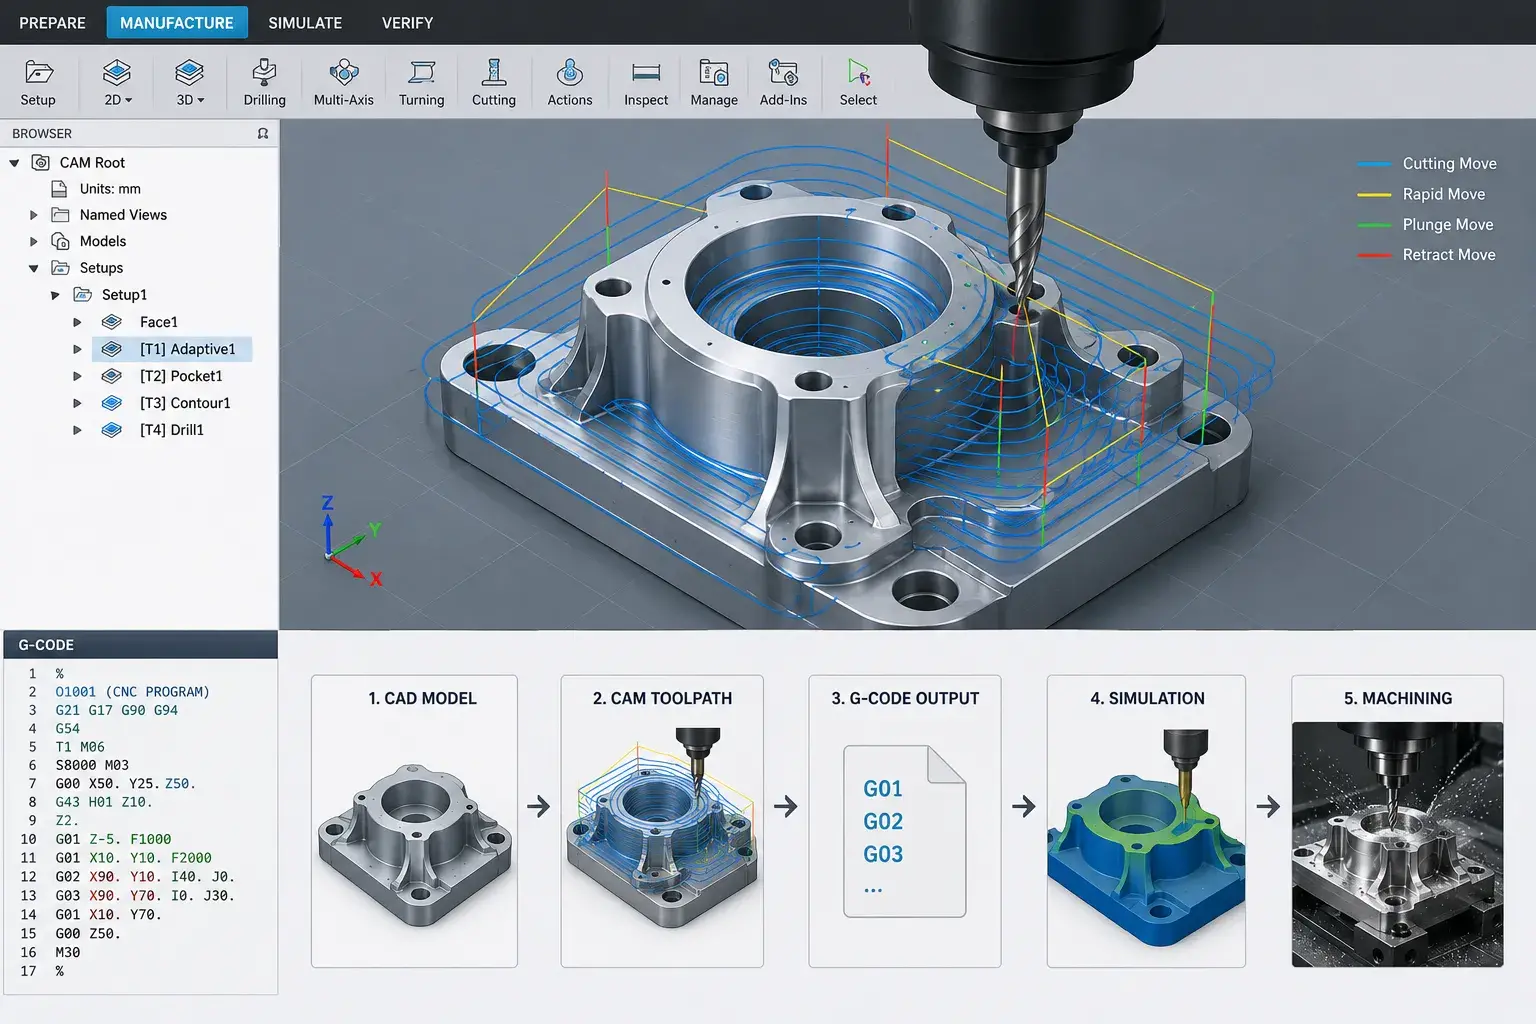Open the Multi-Axis tool
Screen dimensions: 1536x1024
pos(343,82)
